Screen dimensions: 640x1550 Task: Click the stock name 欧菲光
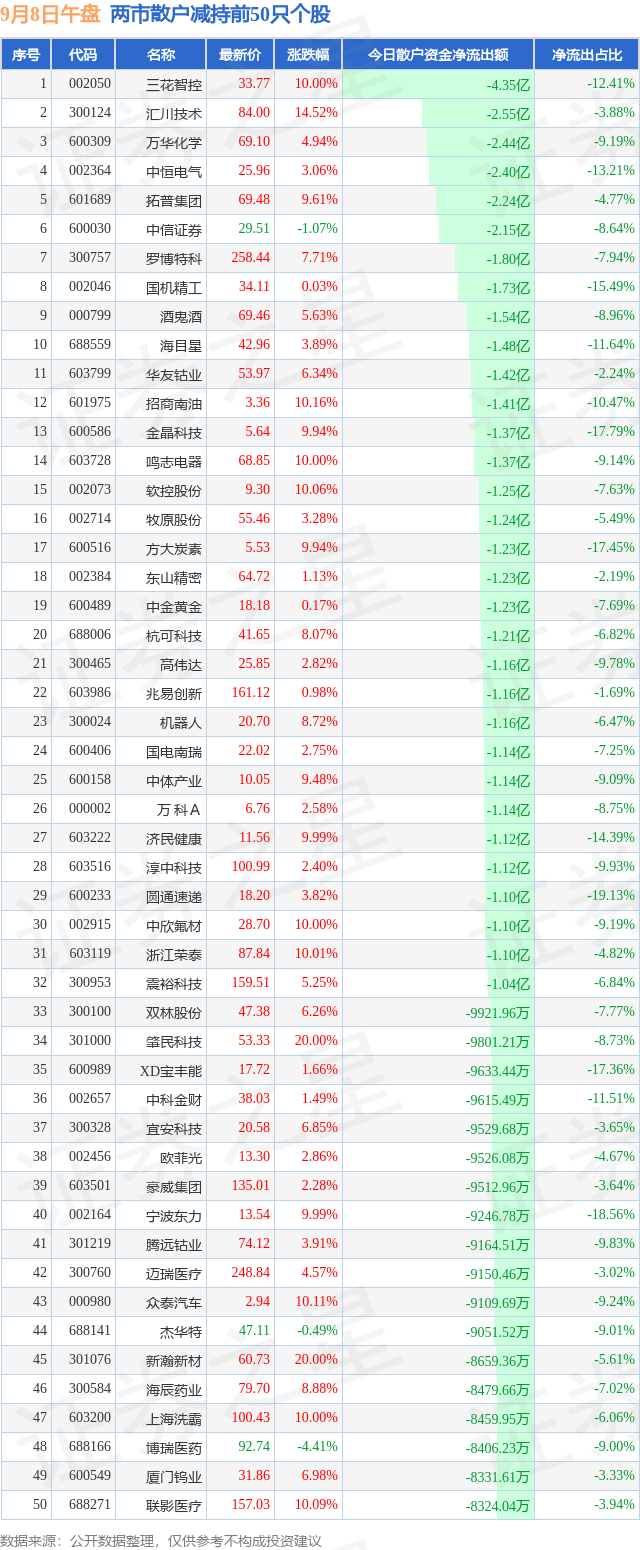click(181, 1157)
